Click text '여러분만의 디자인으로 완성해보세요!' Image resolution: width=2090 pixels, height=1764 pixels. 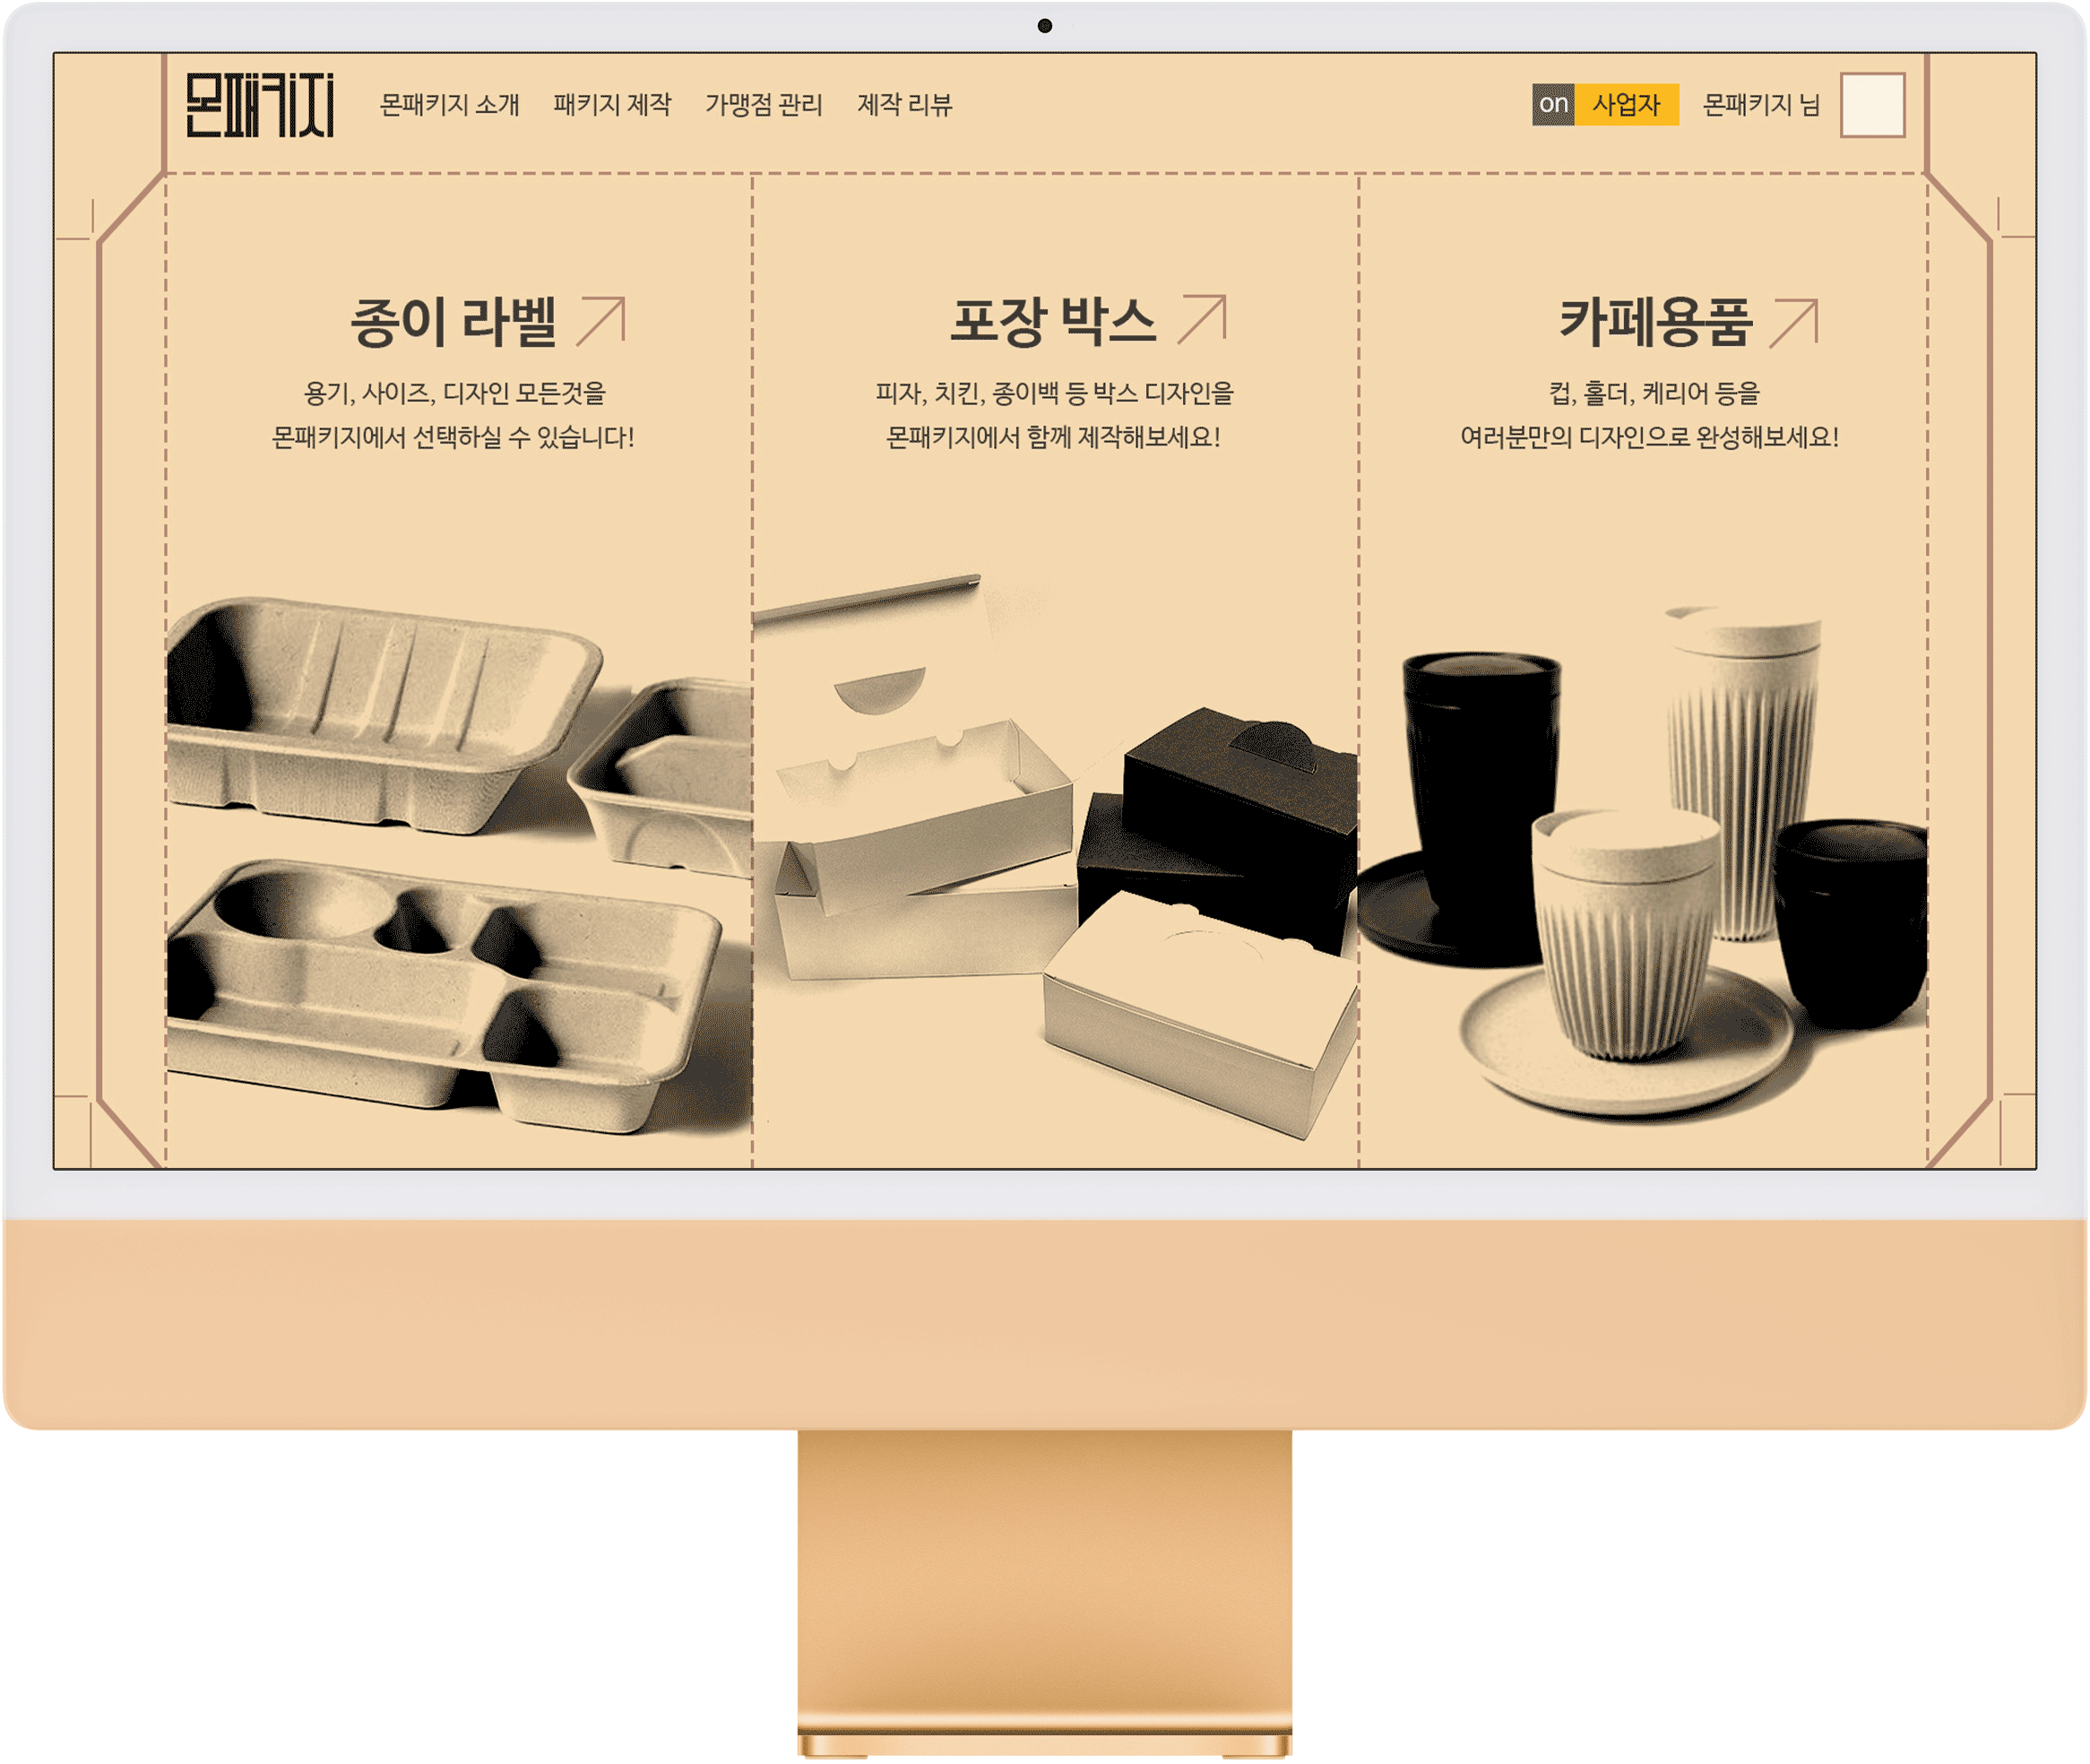click(1649, 437)
